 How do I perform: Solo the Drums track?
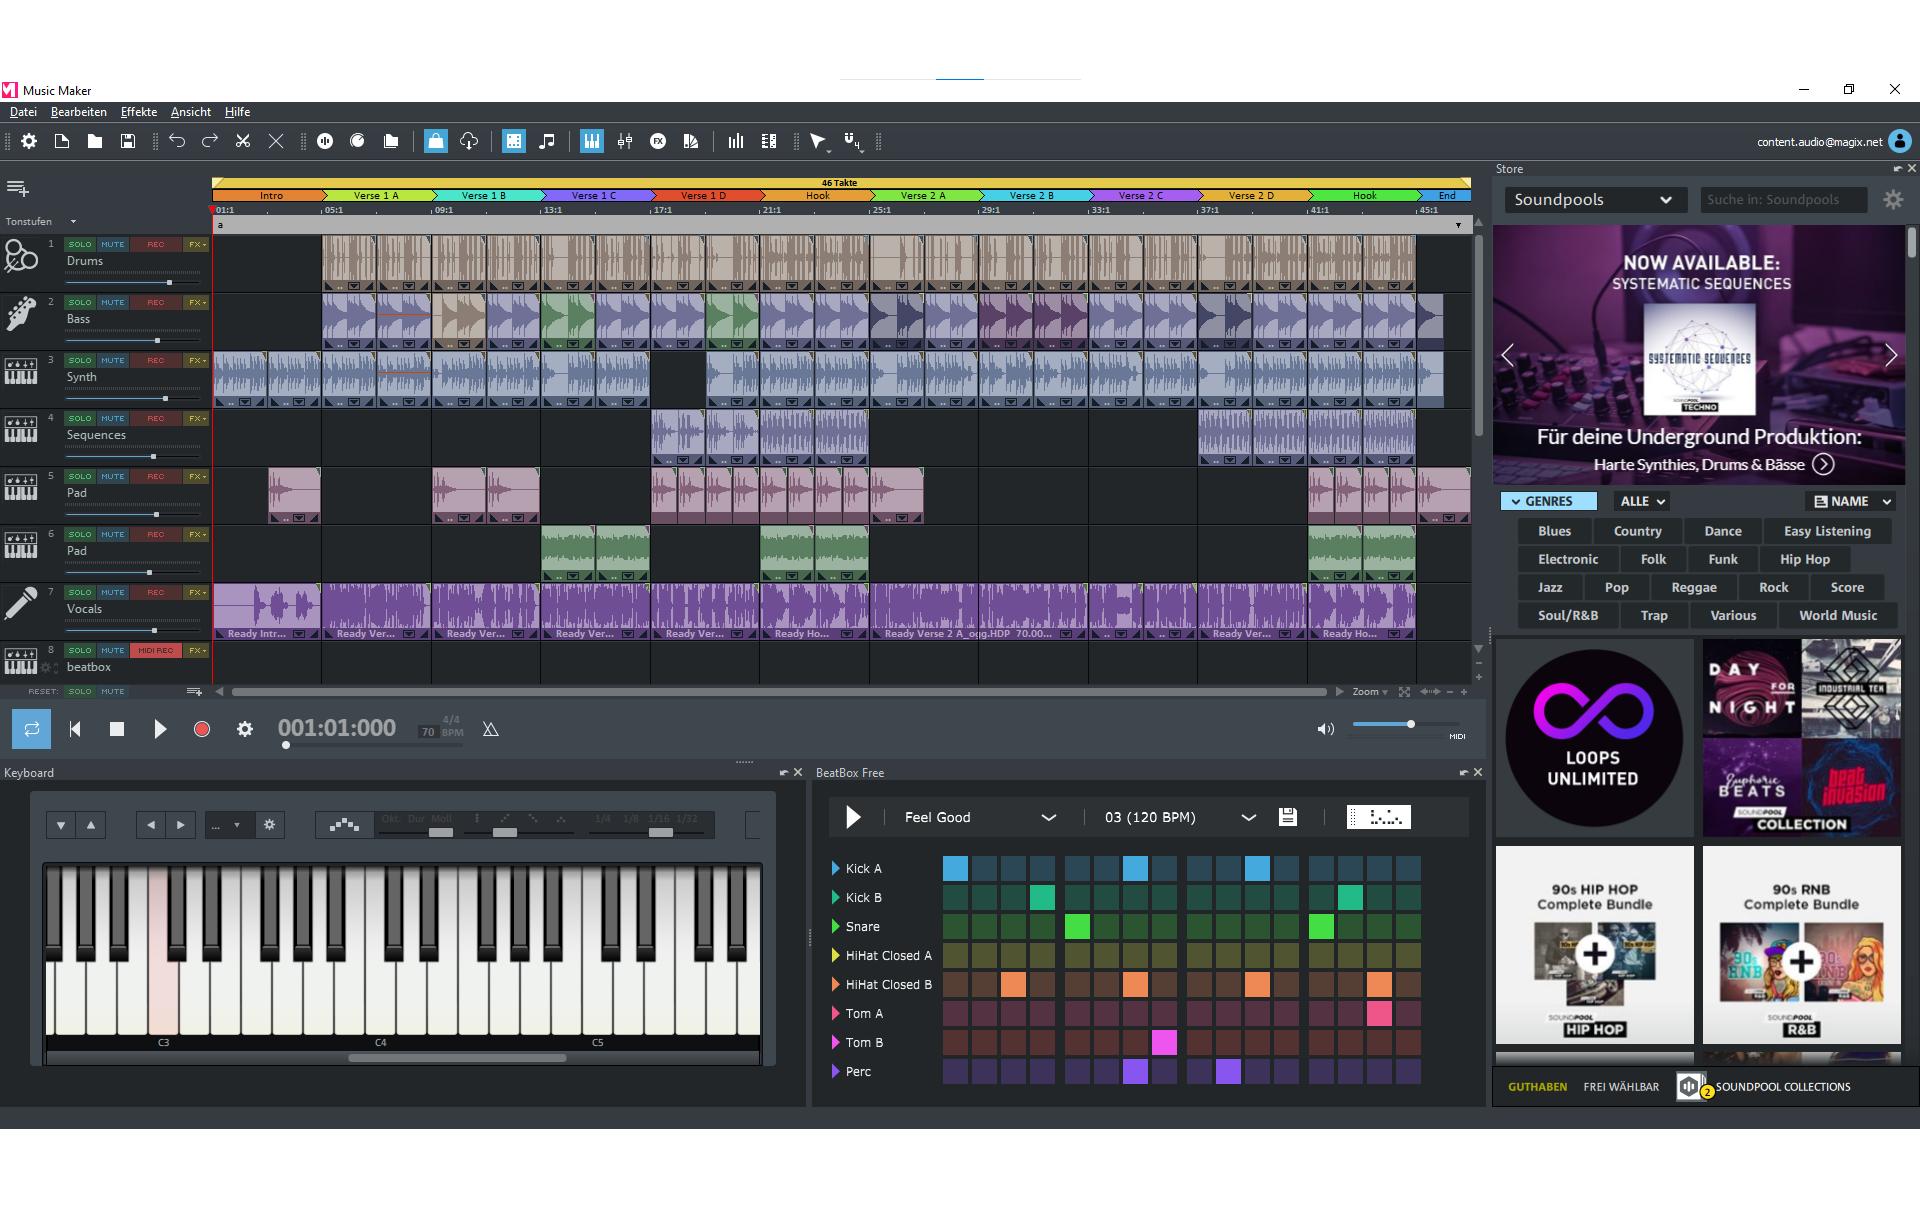[80, 244]
